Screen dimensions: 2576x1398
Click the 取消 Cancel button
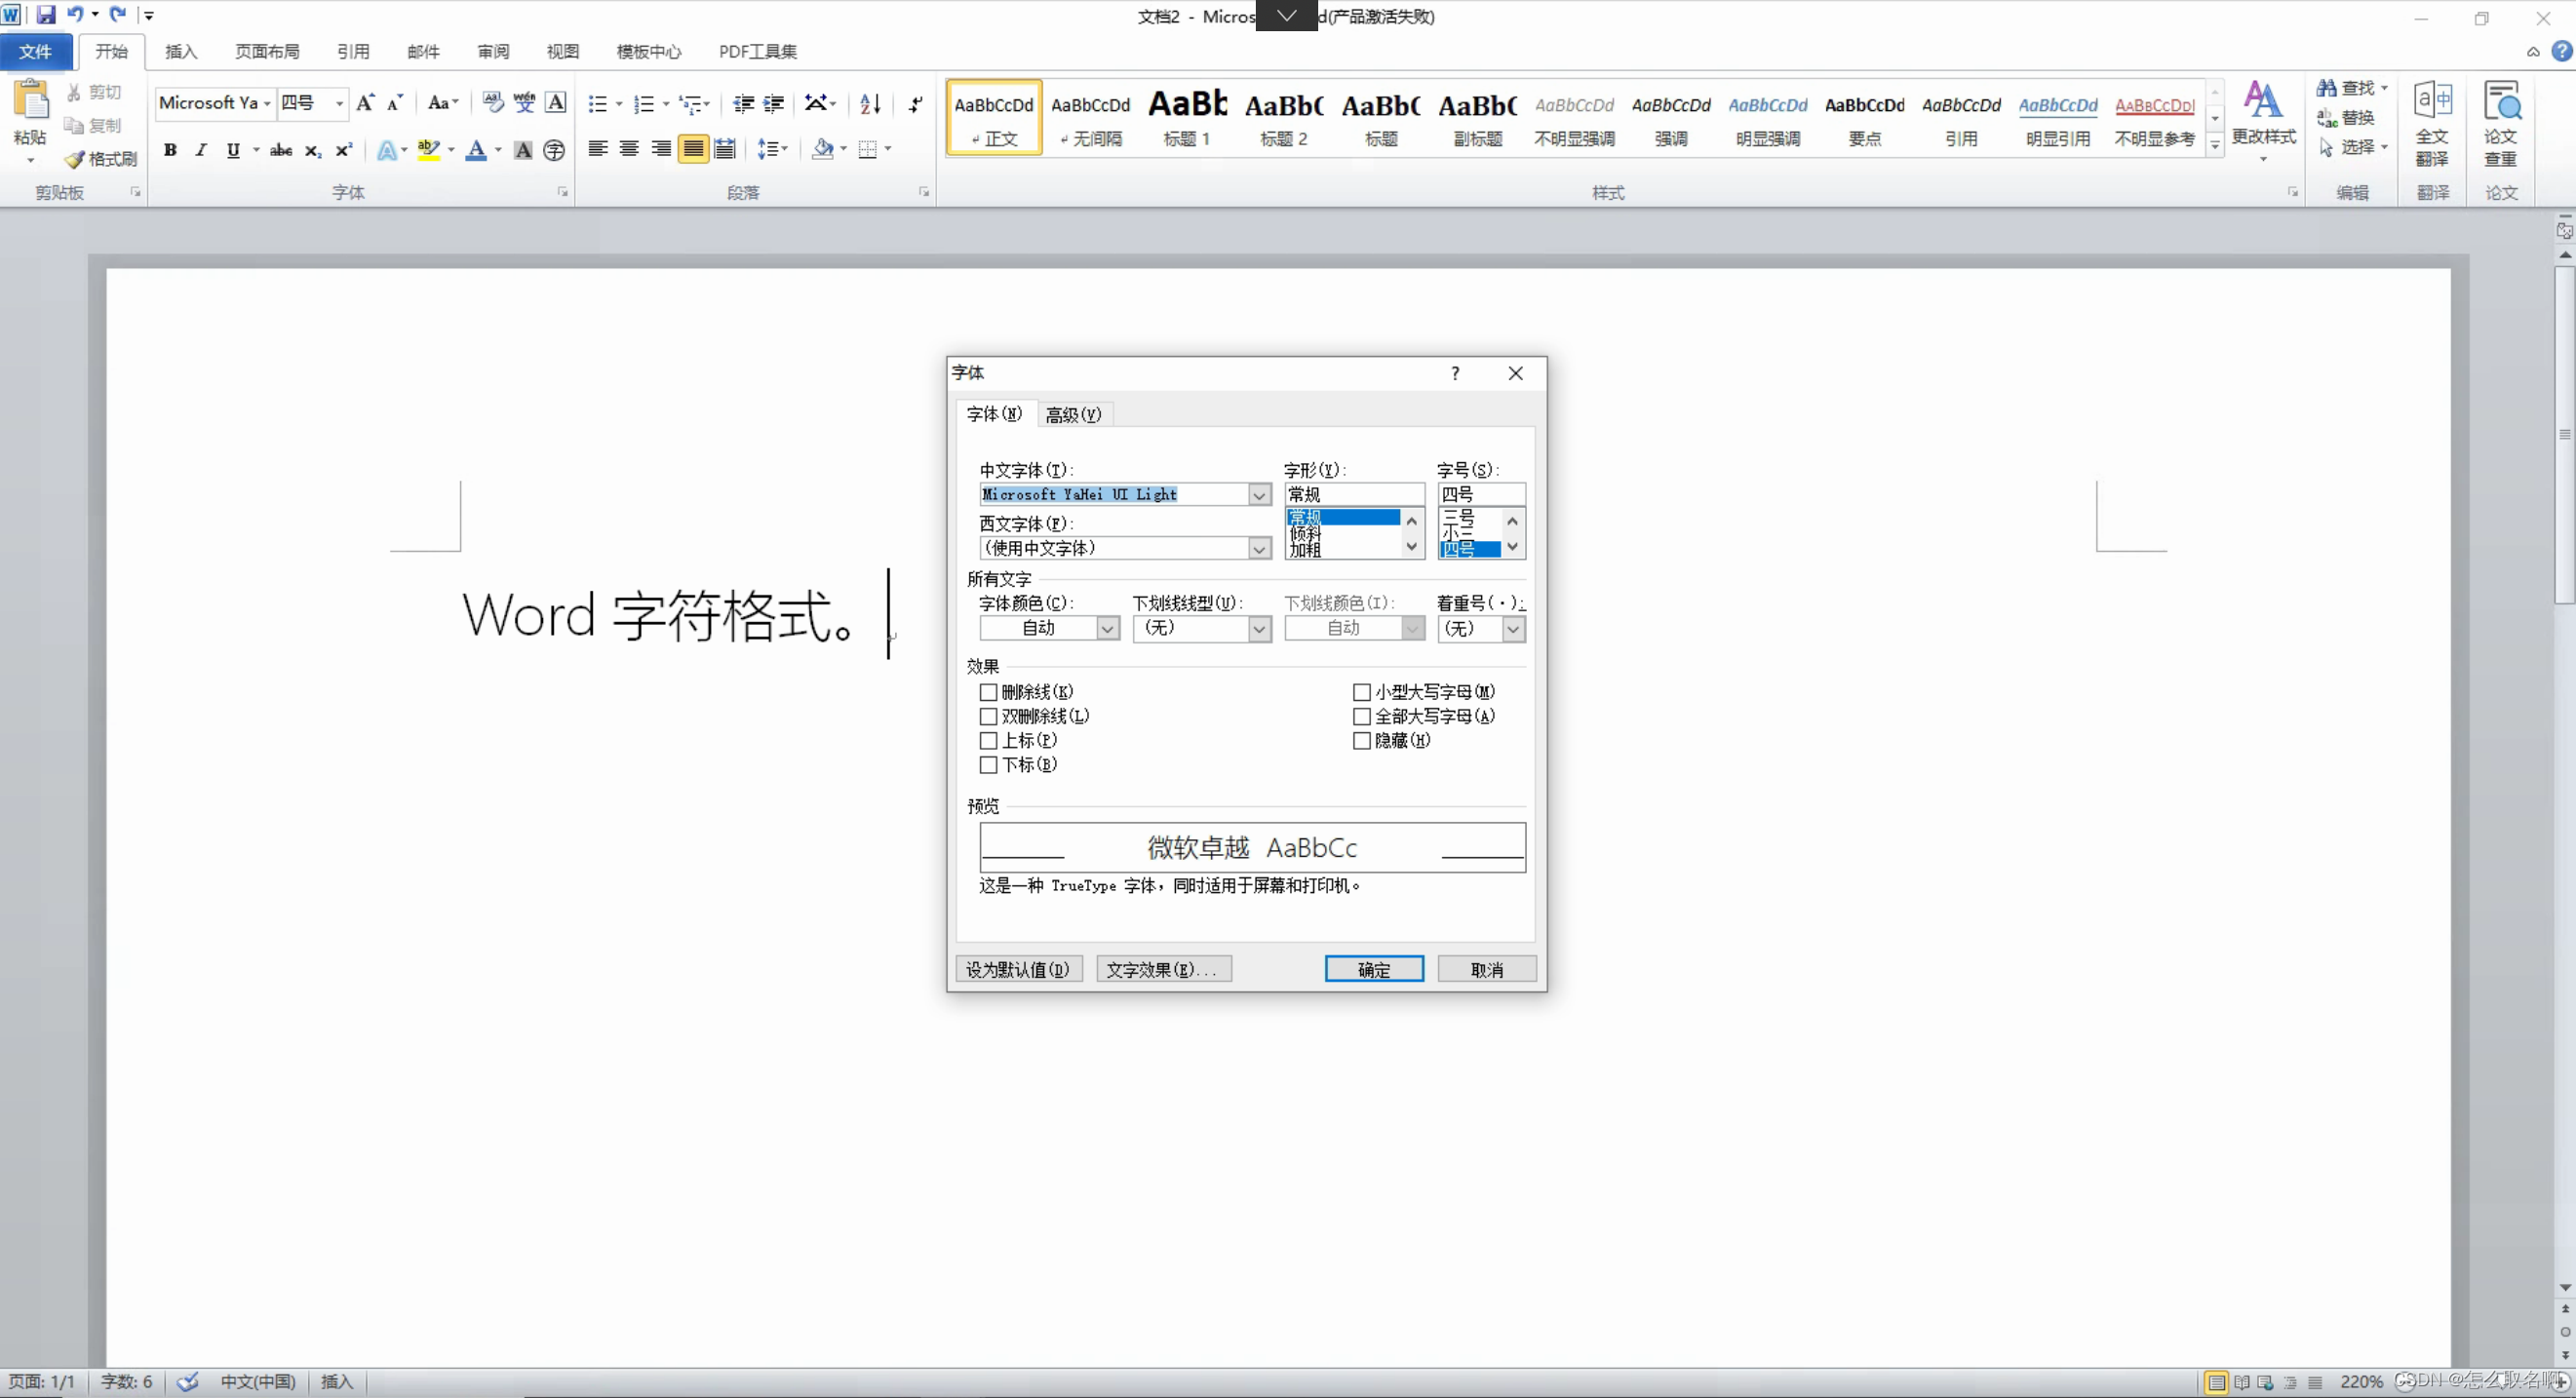(x=1487, y=969)
